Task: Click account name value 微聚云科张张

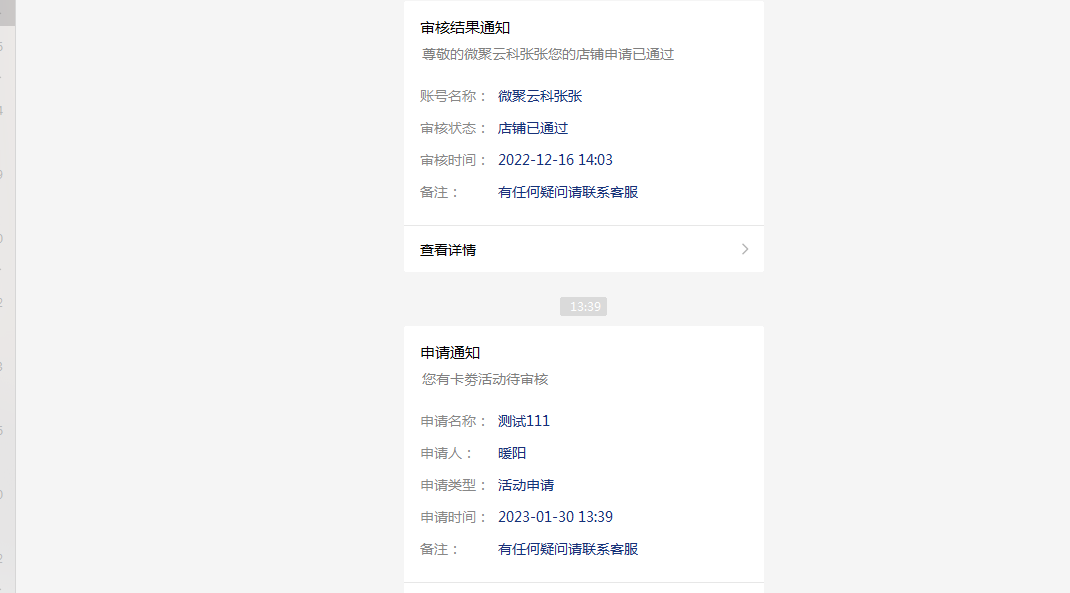Action: [540, 96]
